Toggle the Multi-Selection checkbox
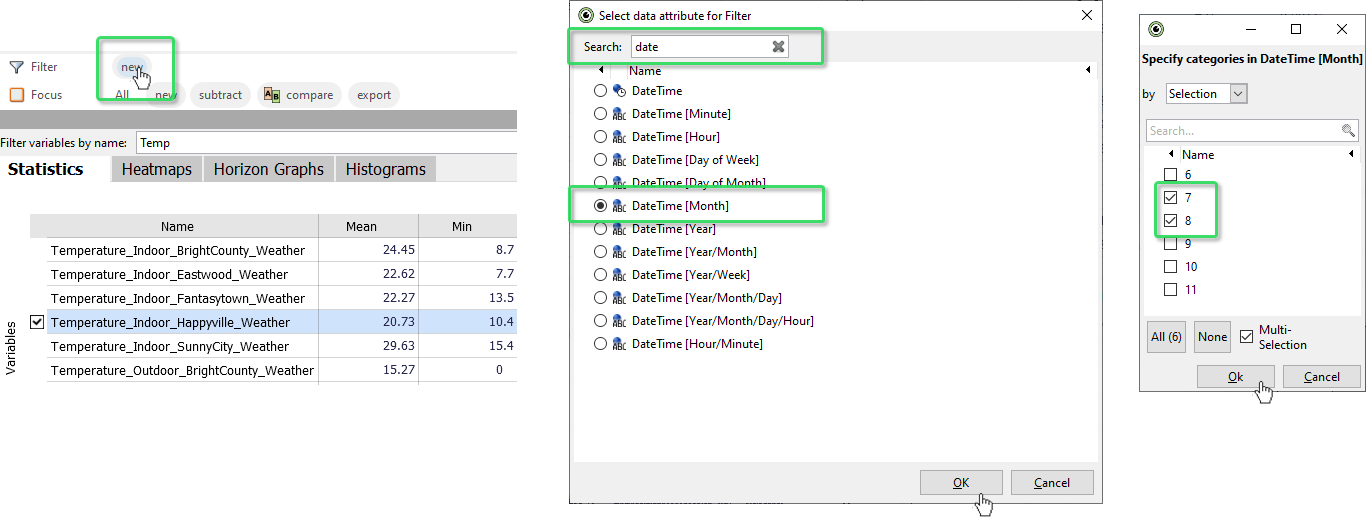Screen dimensions: 1366x520 (1246, 337)
